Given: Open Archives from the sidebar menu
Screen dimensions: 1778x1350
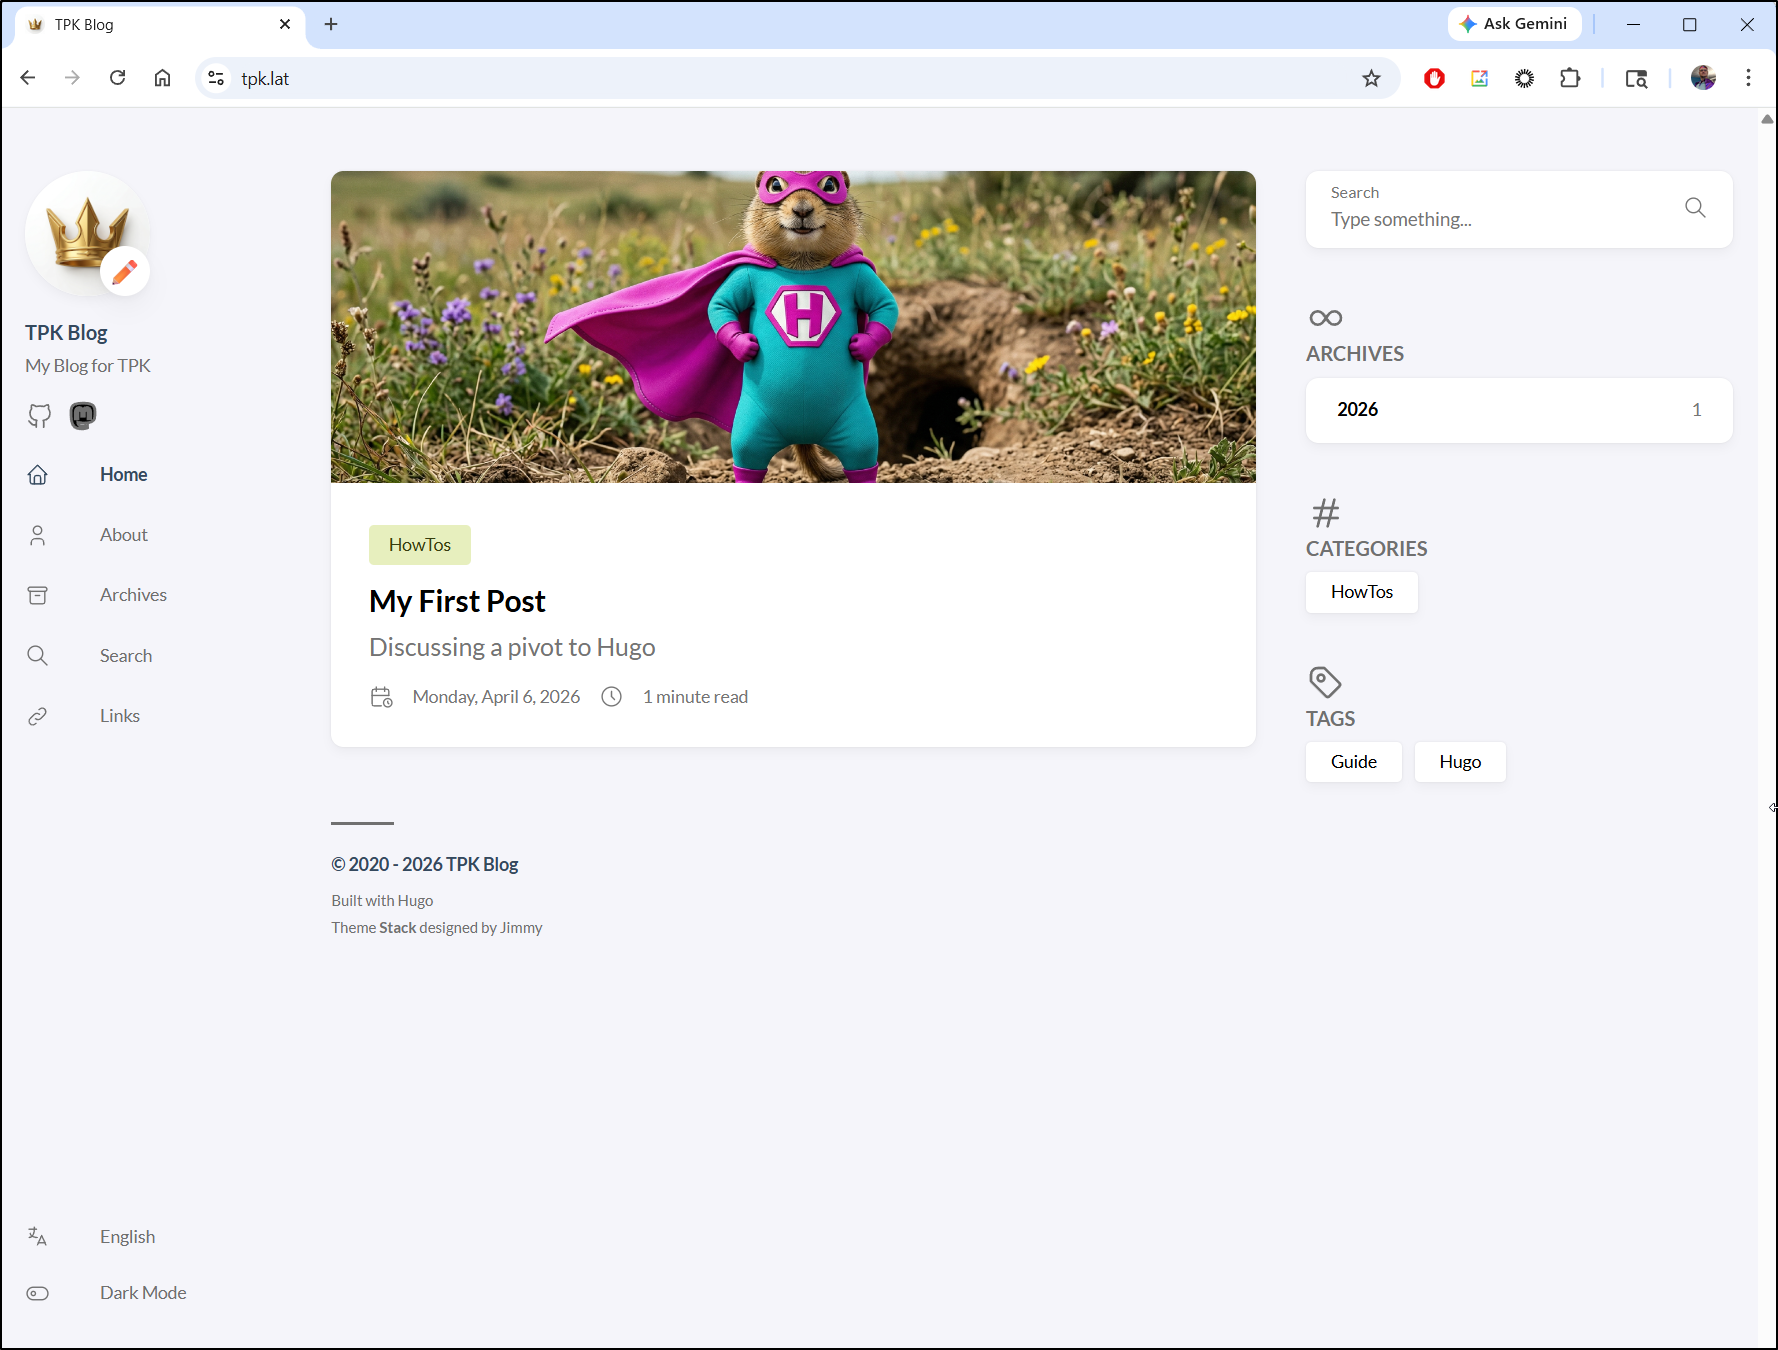Looking at the screenshot, I should tap(133, 595).
